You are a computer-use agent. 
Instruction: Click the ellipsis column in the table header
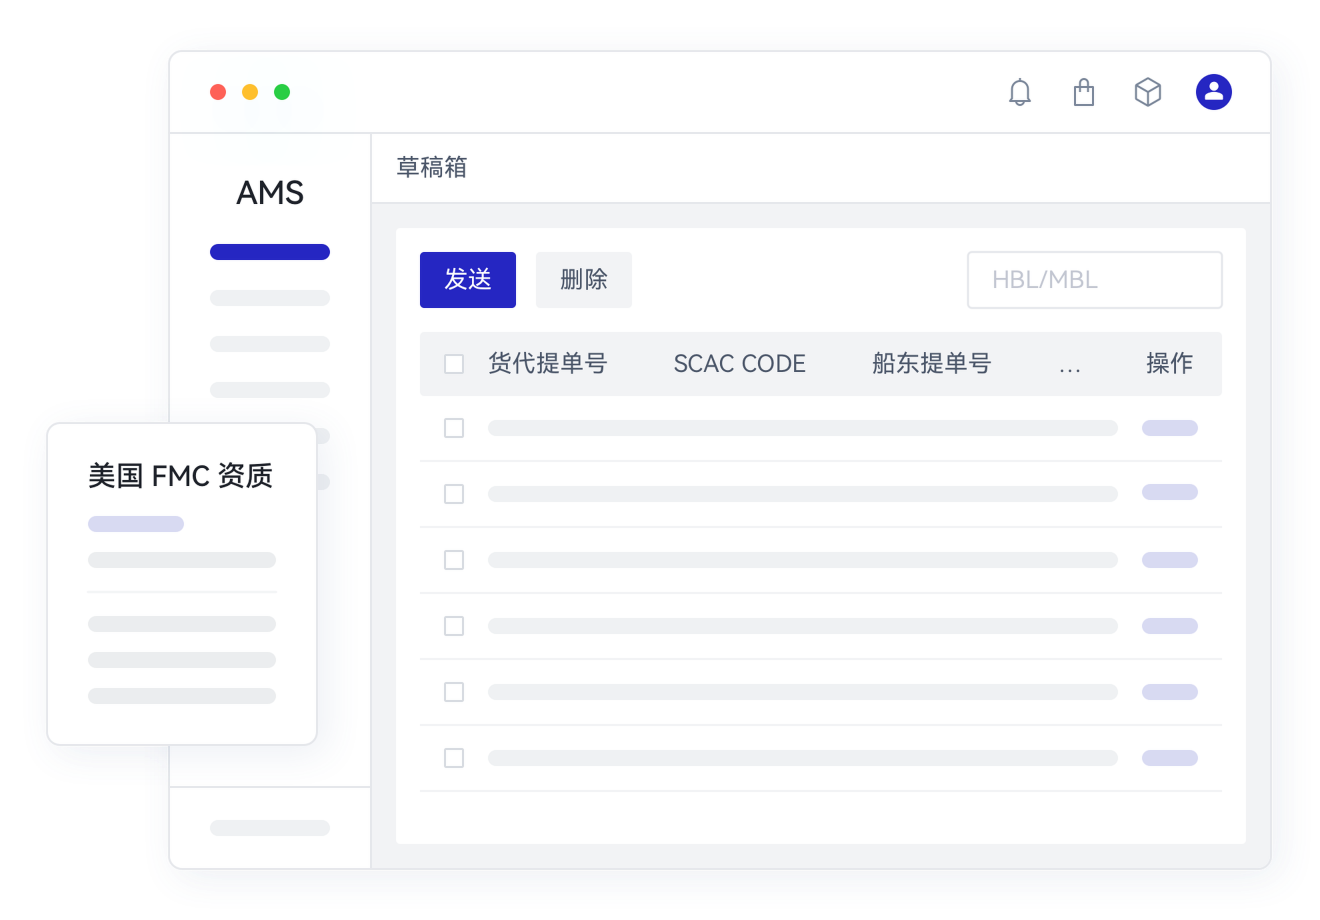(1070, 370)
